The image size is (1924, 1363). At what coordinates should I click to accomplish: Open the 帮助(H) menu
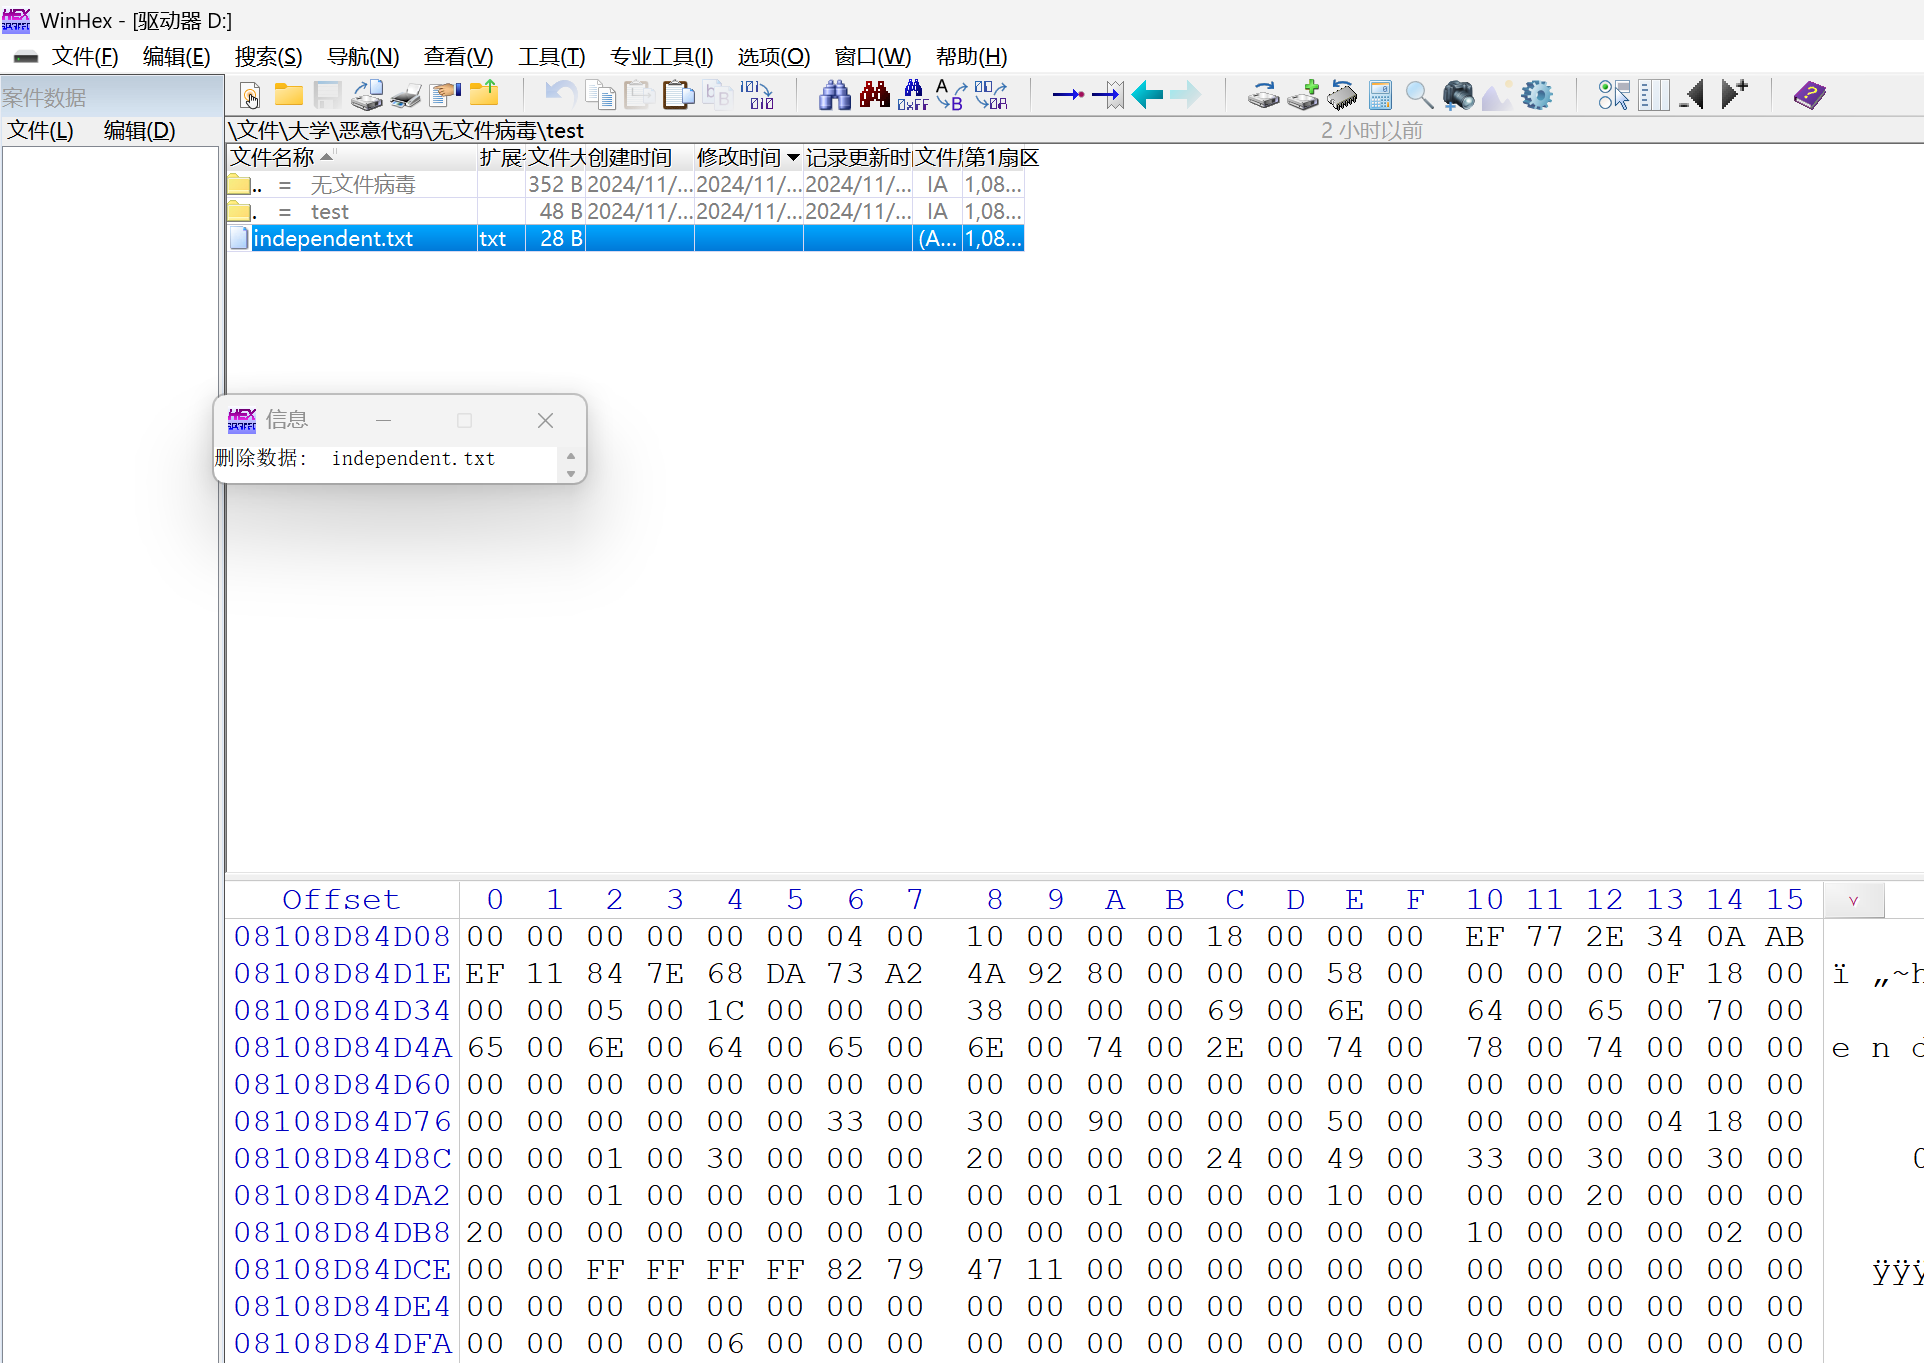click(x=971, y=57)
